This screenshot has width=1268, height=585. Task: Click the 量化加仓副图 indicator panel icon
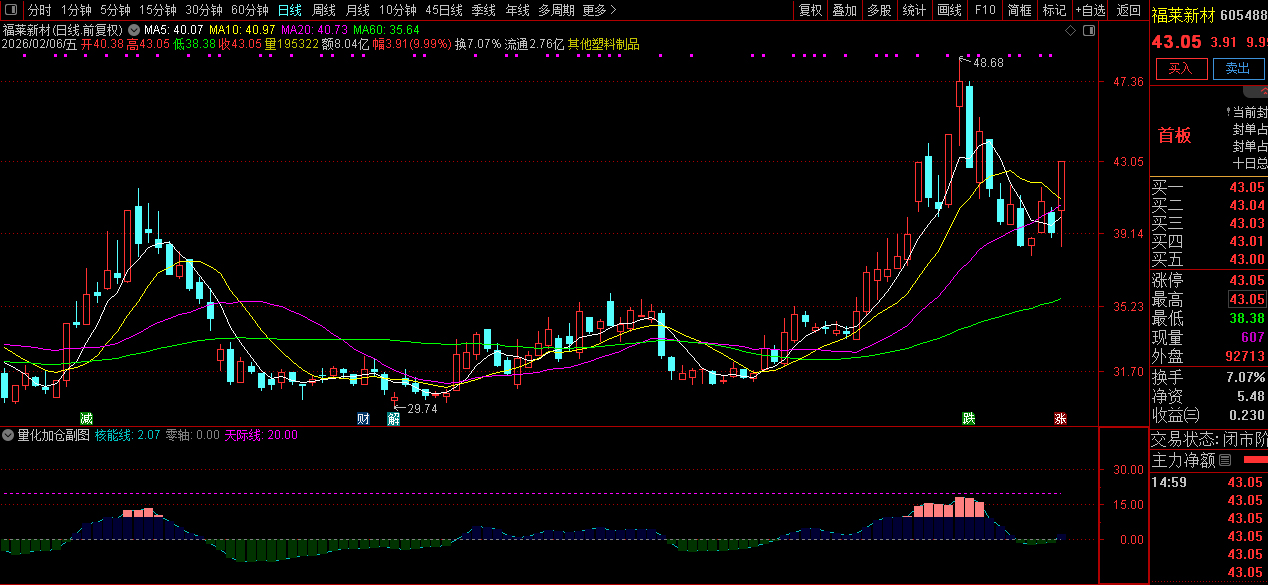(8, 435)
